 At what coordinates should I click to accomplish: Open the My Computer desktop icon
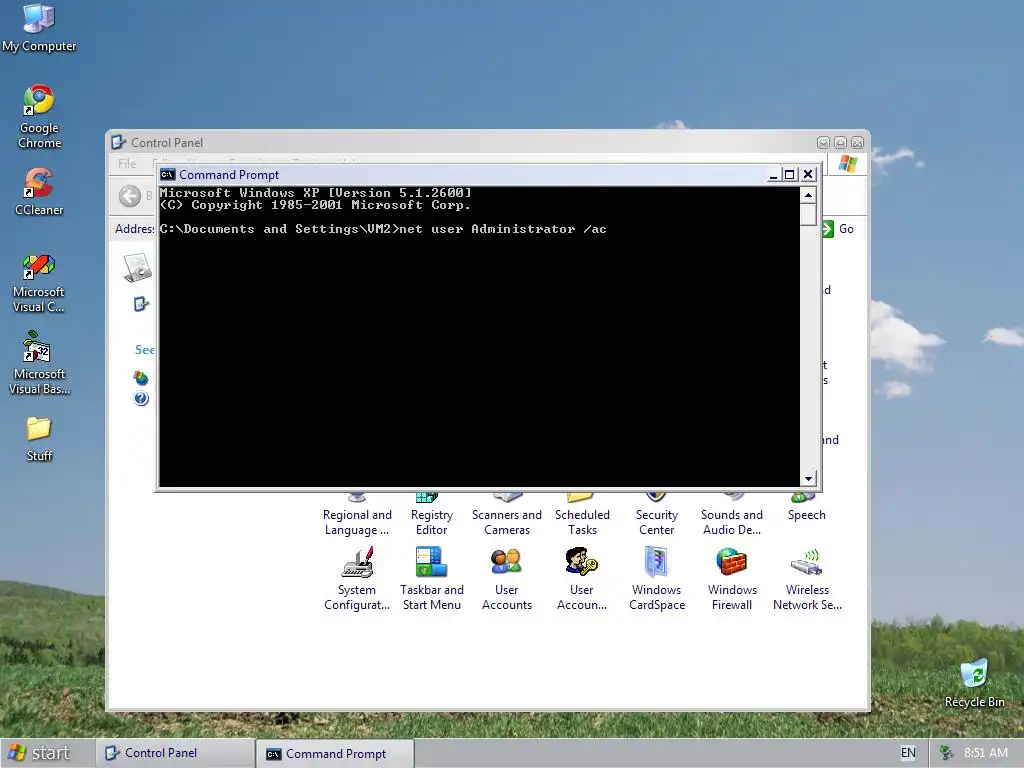click(39, 28)
